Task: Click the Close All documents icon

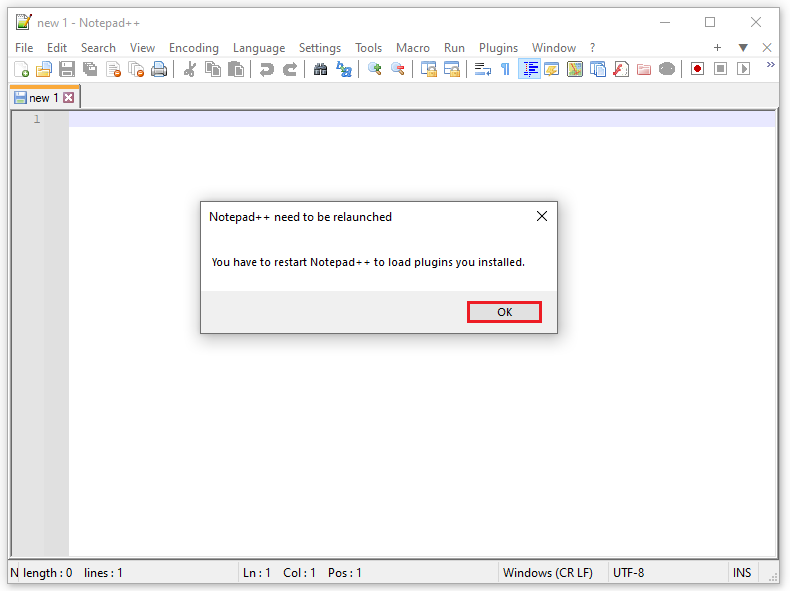Action: pyautogui.click(x=136, y=69)
